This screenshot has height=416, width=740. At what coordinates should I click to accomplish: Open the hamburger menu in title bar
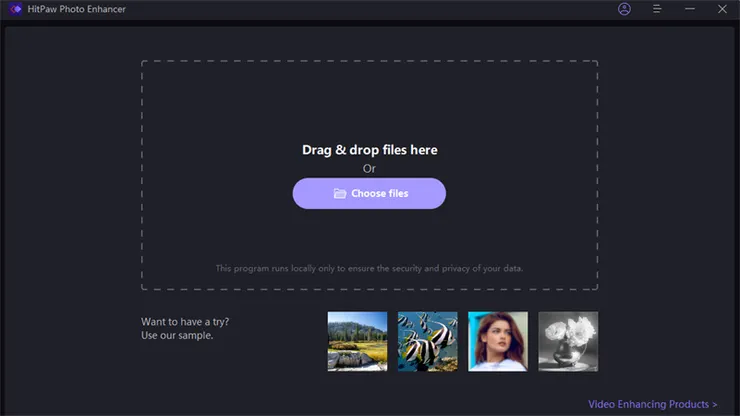pyautogui.click(x=657, y=9)
